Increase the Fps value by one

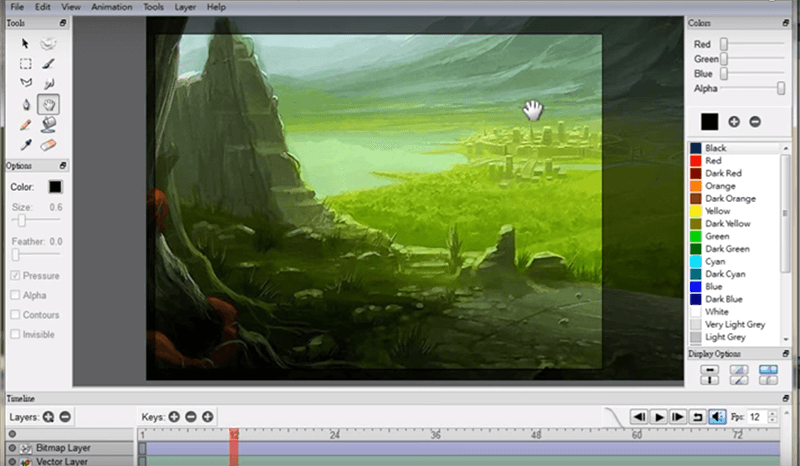pos(772,413)
